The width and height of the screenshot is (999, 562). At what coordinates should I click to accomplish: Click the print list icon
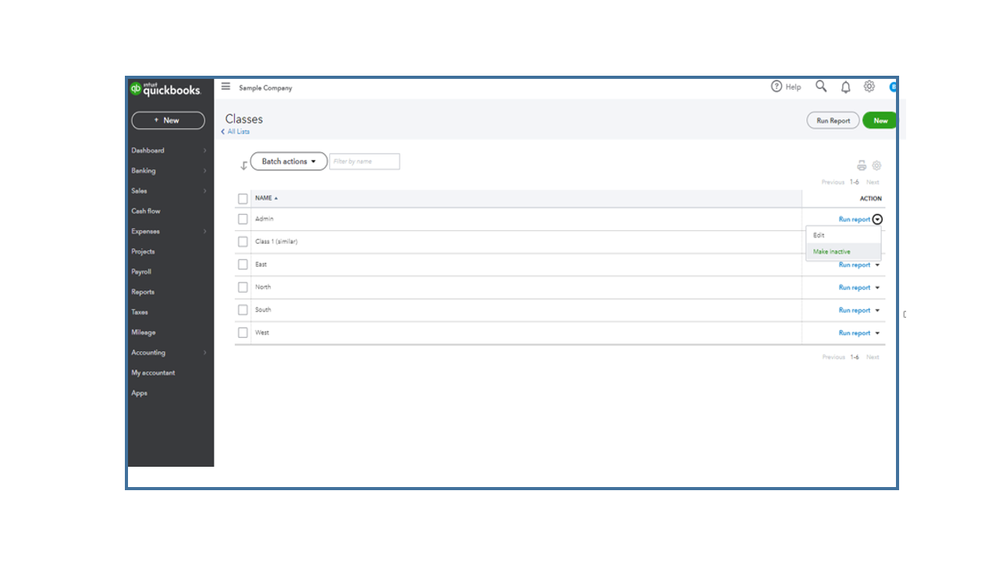(x=861, y=165)
